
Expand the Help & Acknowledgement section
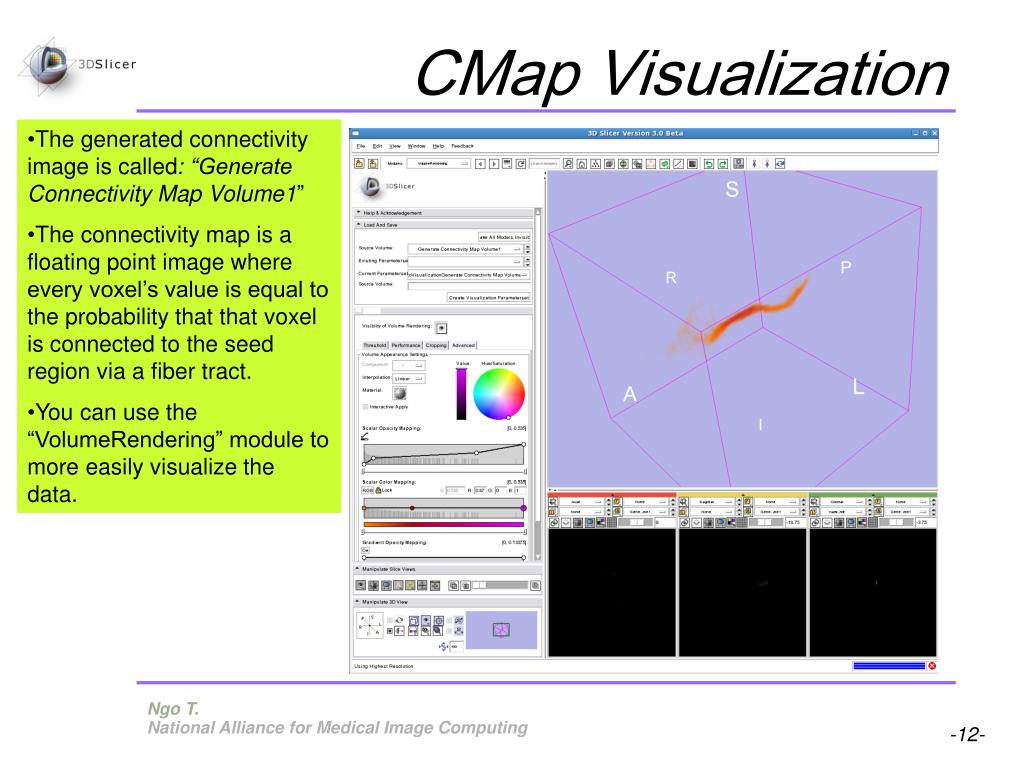pyautogui.click(x=444, y=213)
